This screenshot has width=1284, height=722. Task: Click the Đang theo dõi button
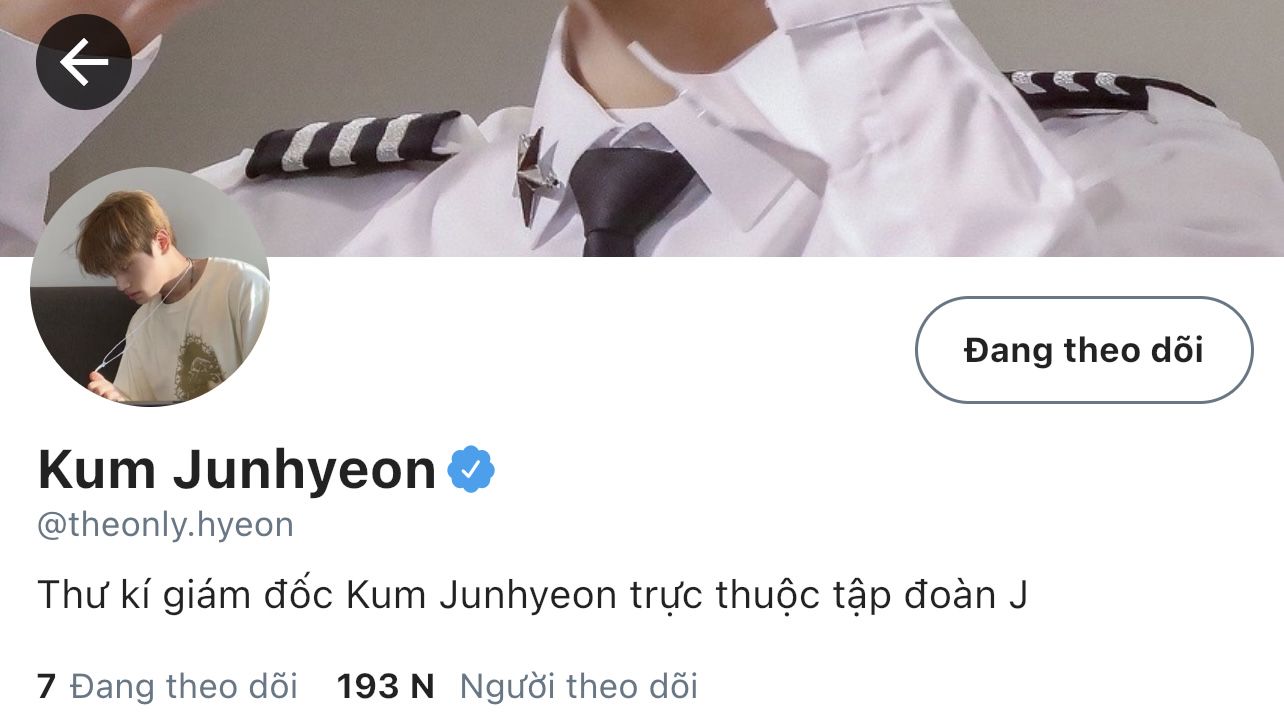click(1084, 350)
